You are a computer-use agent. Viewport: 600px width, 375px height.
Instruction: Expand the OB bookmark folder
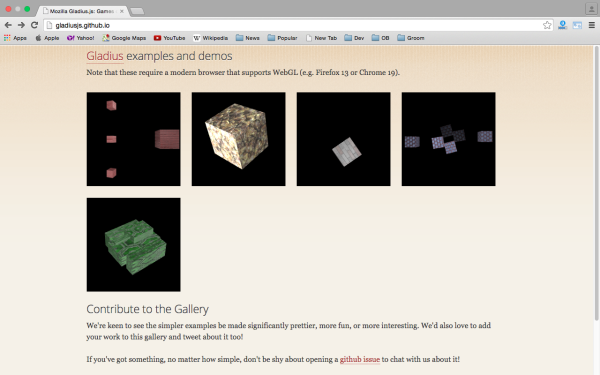click(x=380, y=38)
